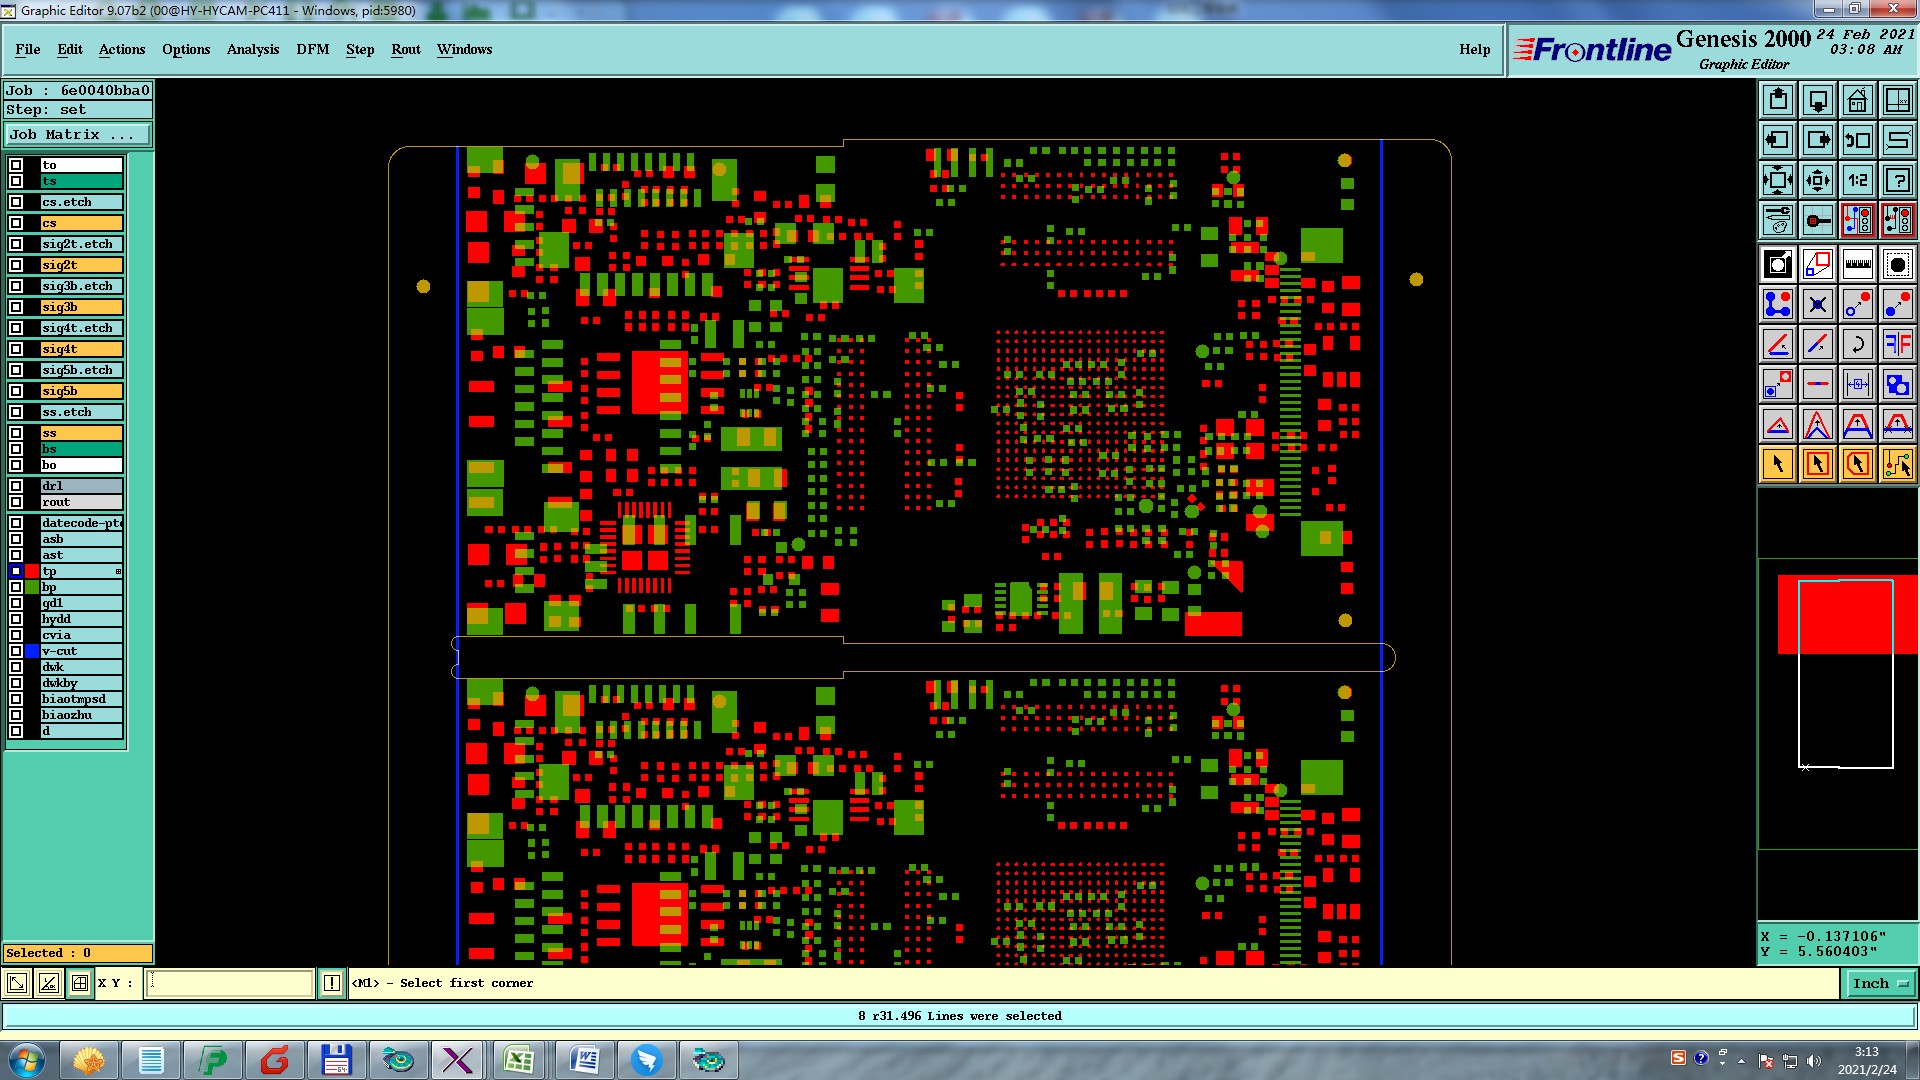This screenshot has width=1920, height=1080.
Task: Click the exclamation mark button in command bar
Action: [x=332, y=983]
